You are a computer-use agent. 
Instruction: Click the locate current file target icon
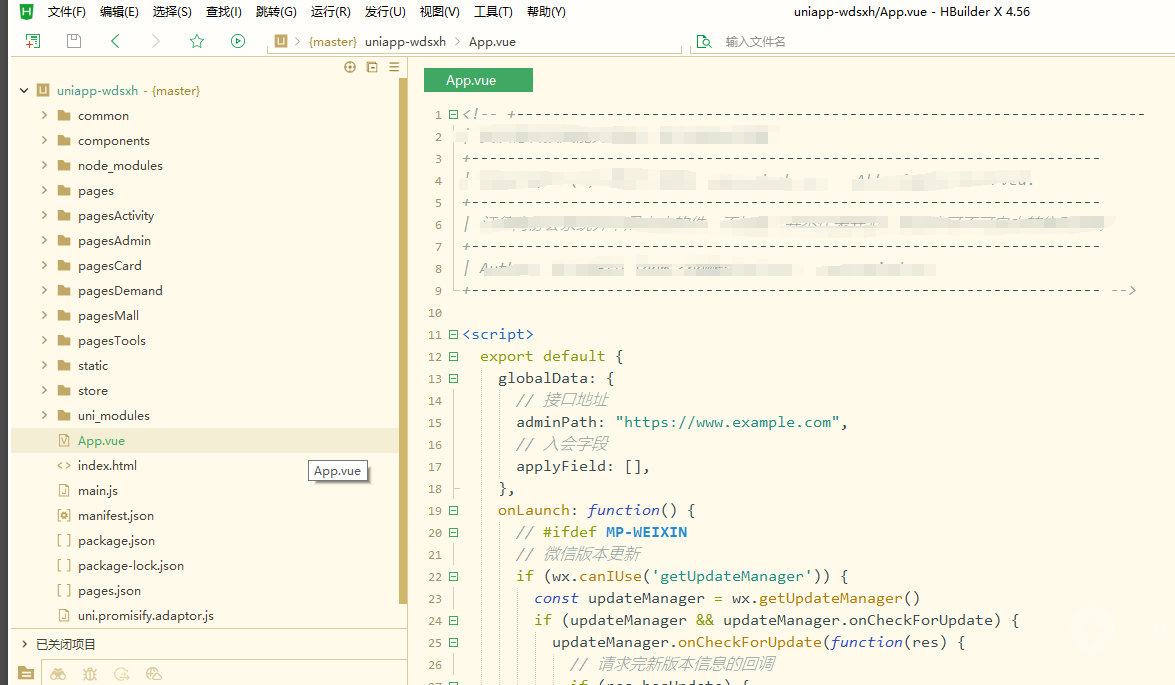(x=350, y=67)
